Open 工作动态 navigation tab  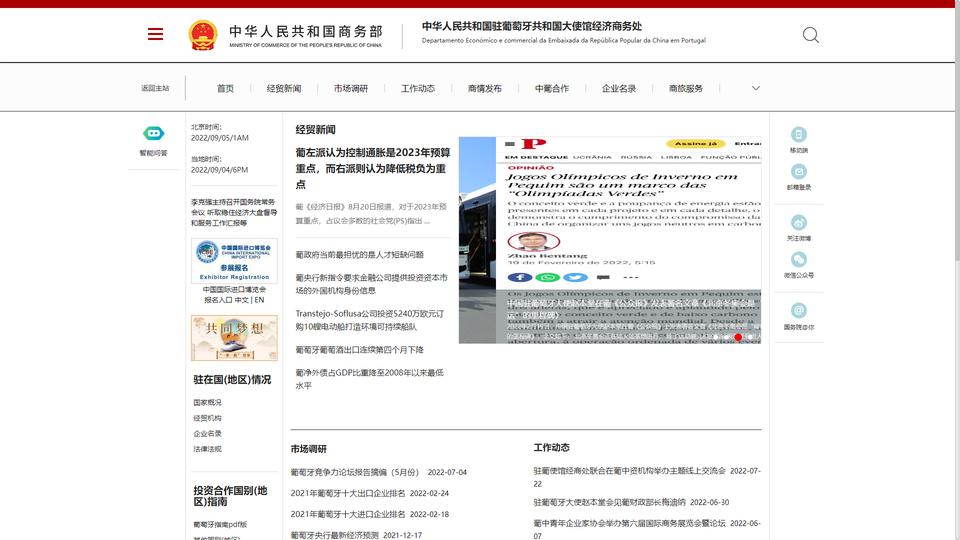(x=418, y=88)
